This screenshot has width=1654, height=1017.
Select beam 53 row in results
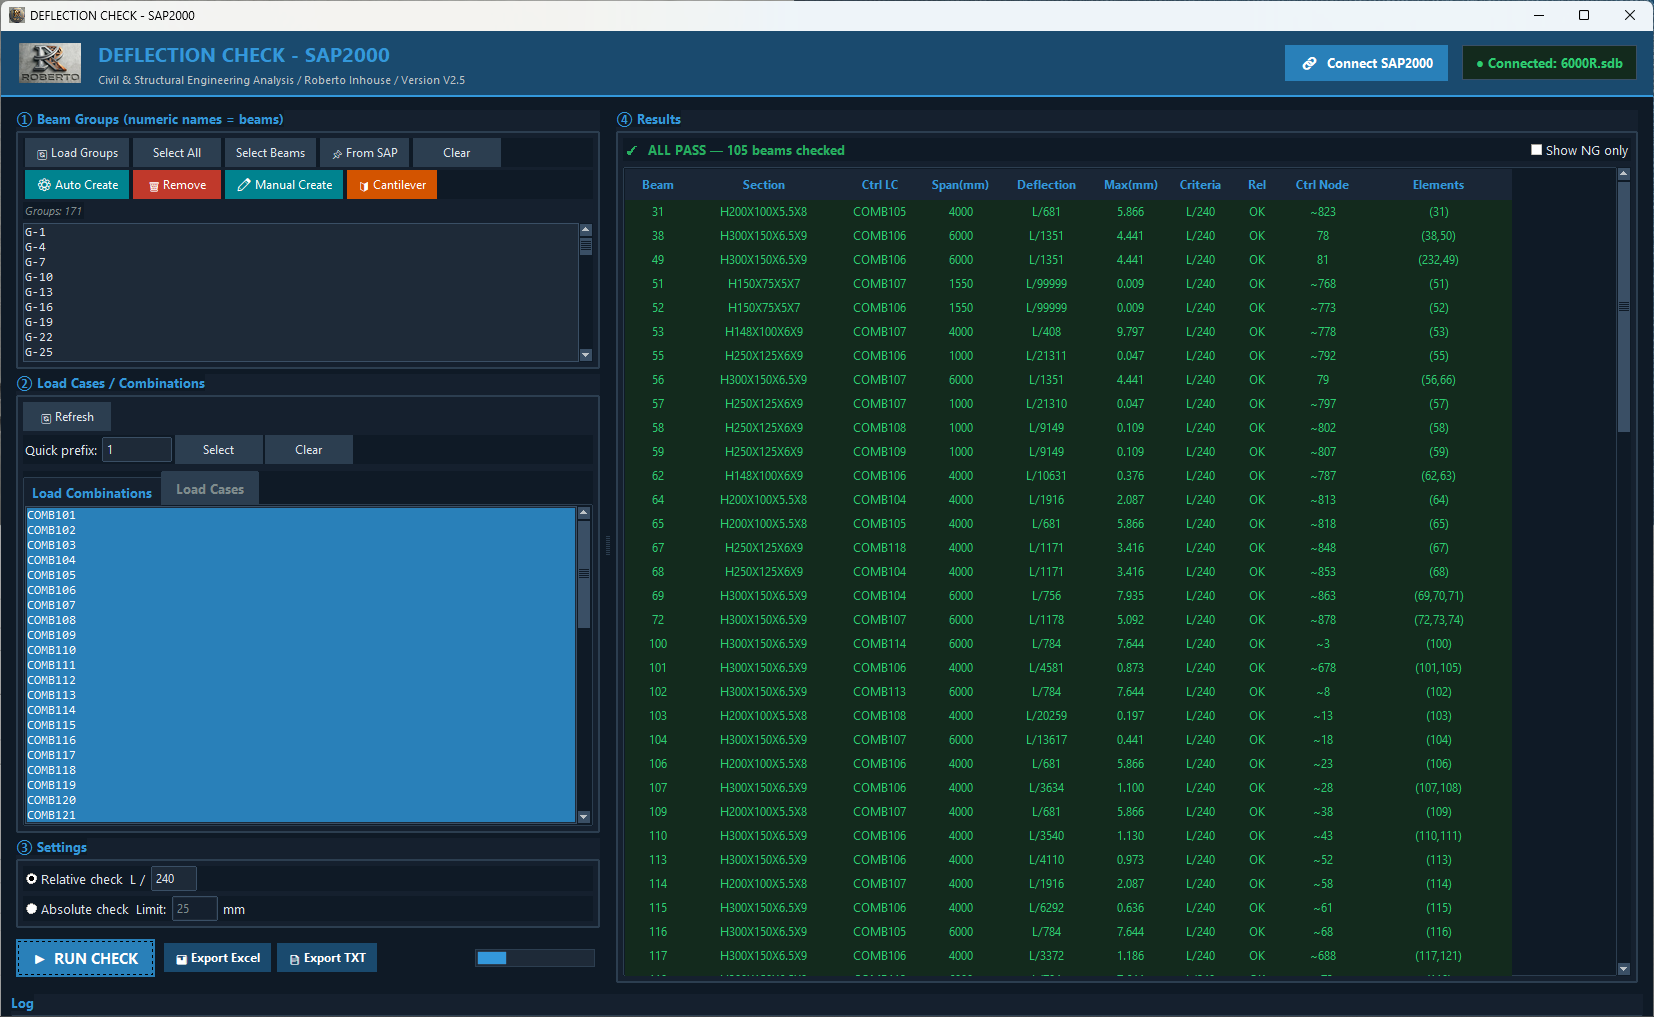tap(1069, 332)
